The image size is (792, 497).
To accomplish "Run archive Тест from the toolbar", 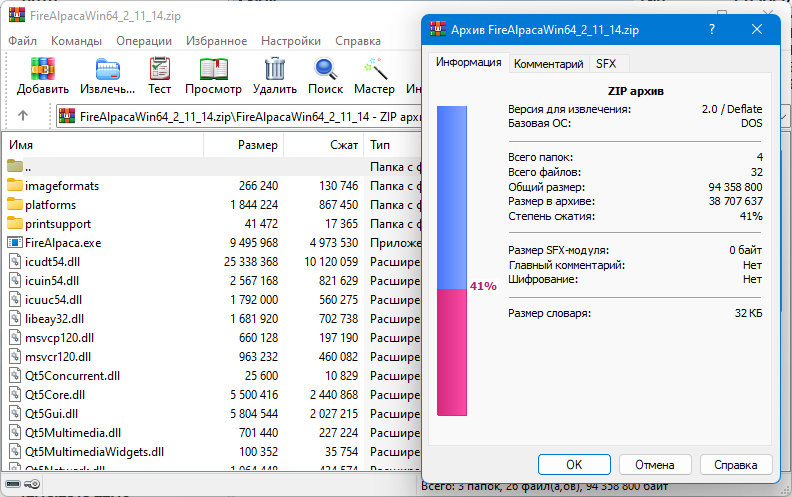I will click(x=160, y=69).
